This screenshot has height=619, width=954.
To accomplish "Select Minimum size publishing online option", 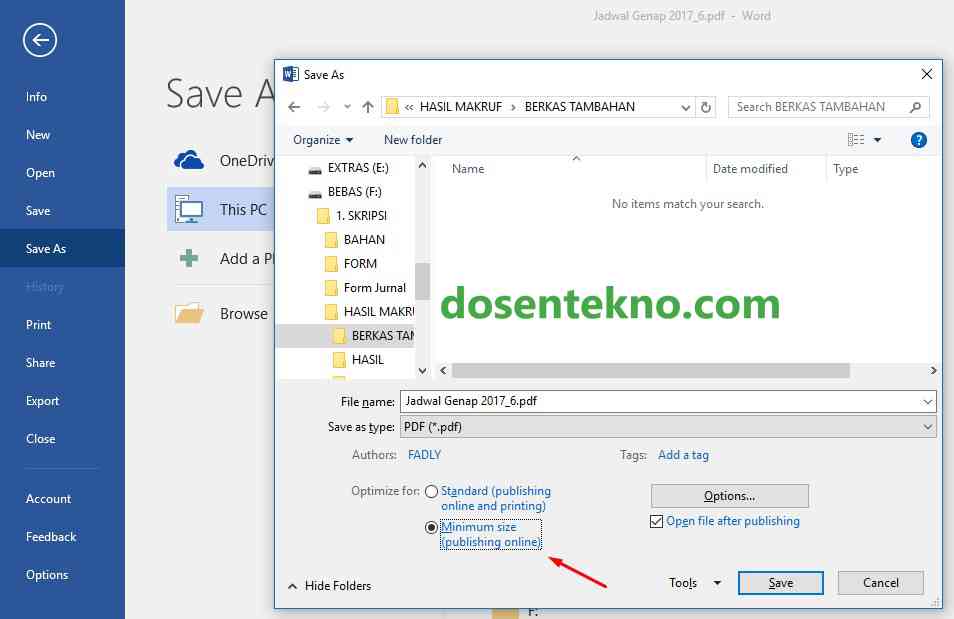I will coord(431,527).
